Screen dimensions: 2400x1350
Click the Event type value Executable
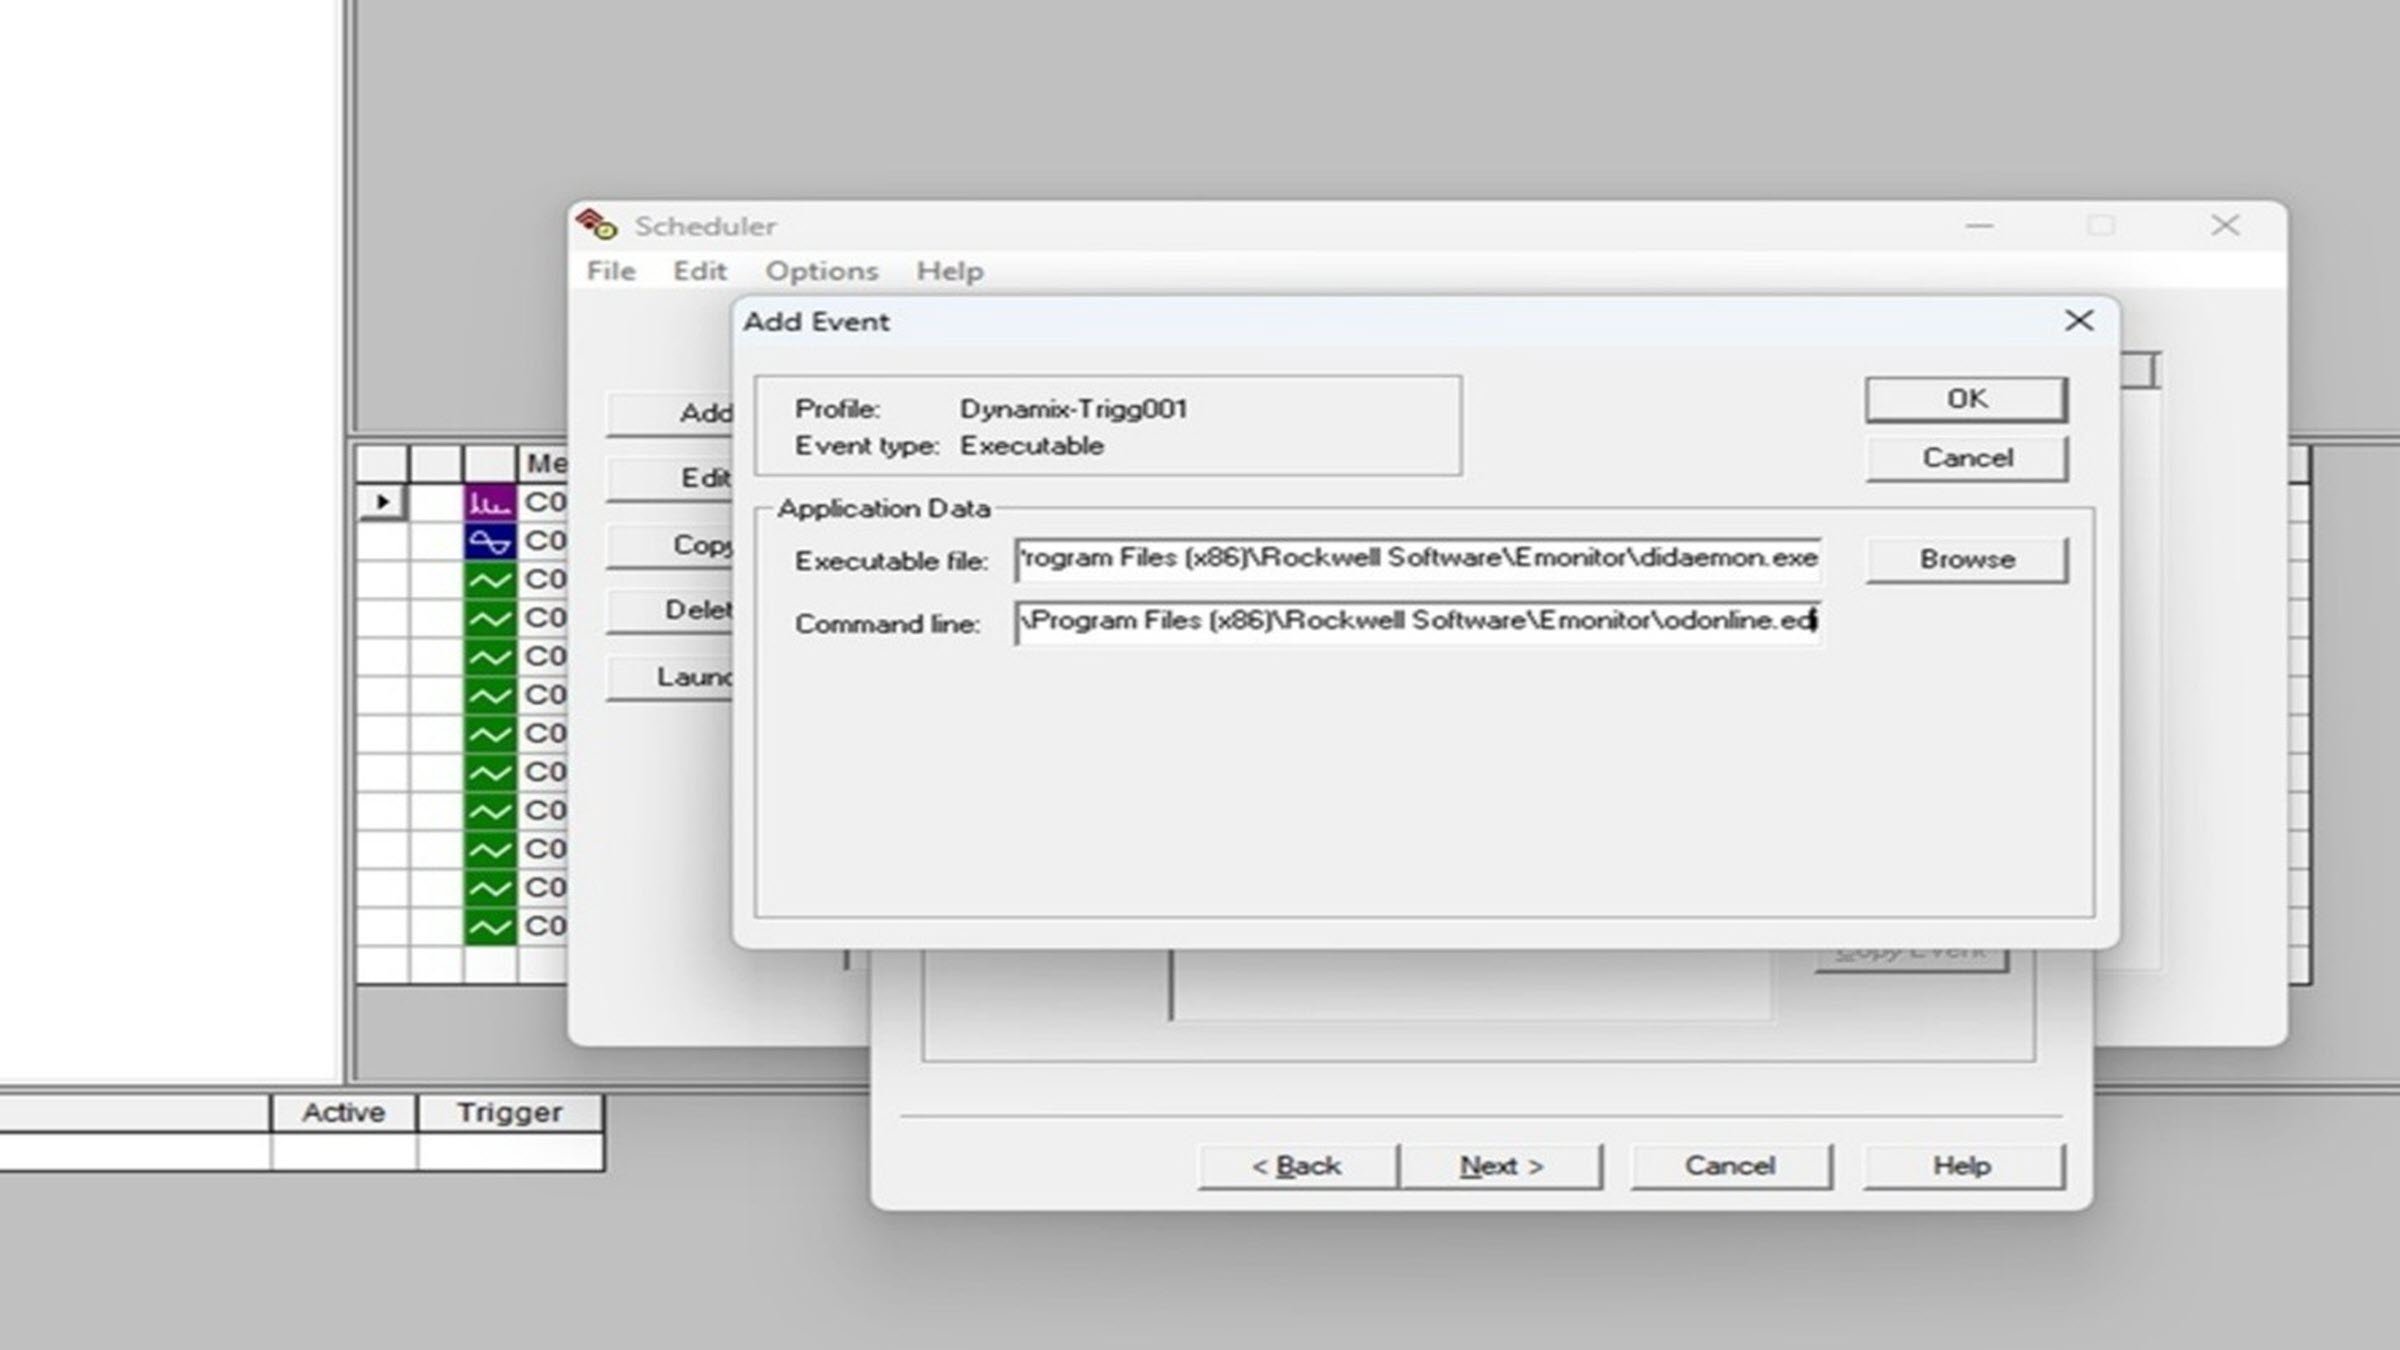tap(1032, 446)
